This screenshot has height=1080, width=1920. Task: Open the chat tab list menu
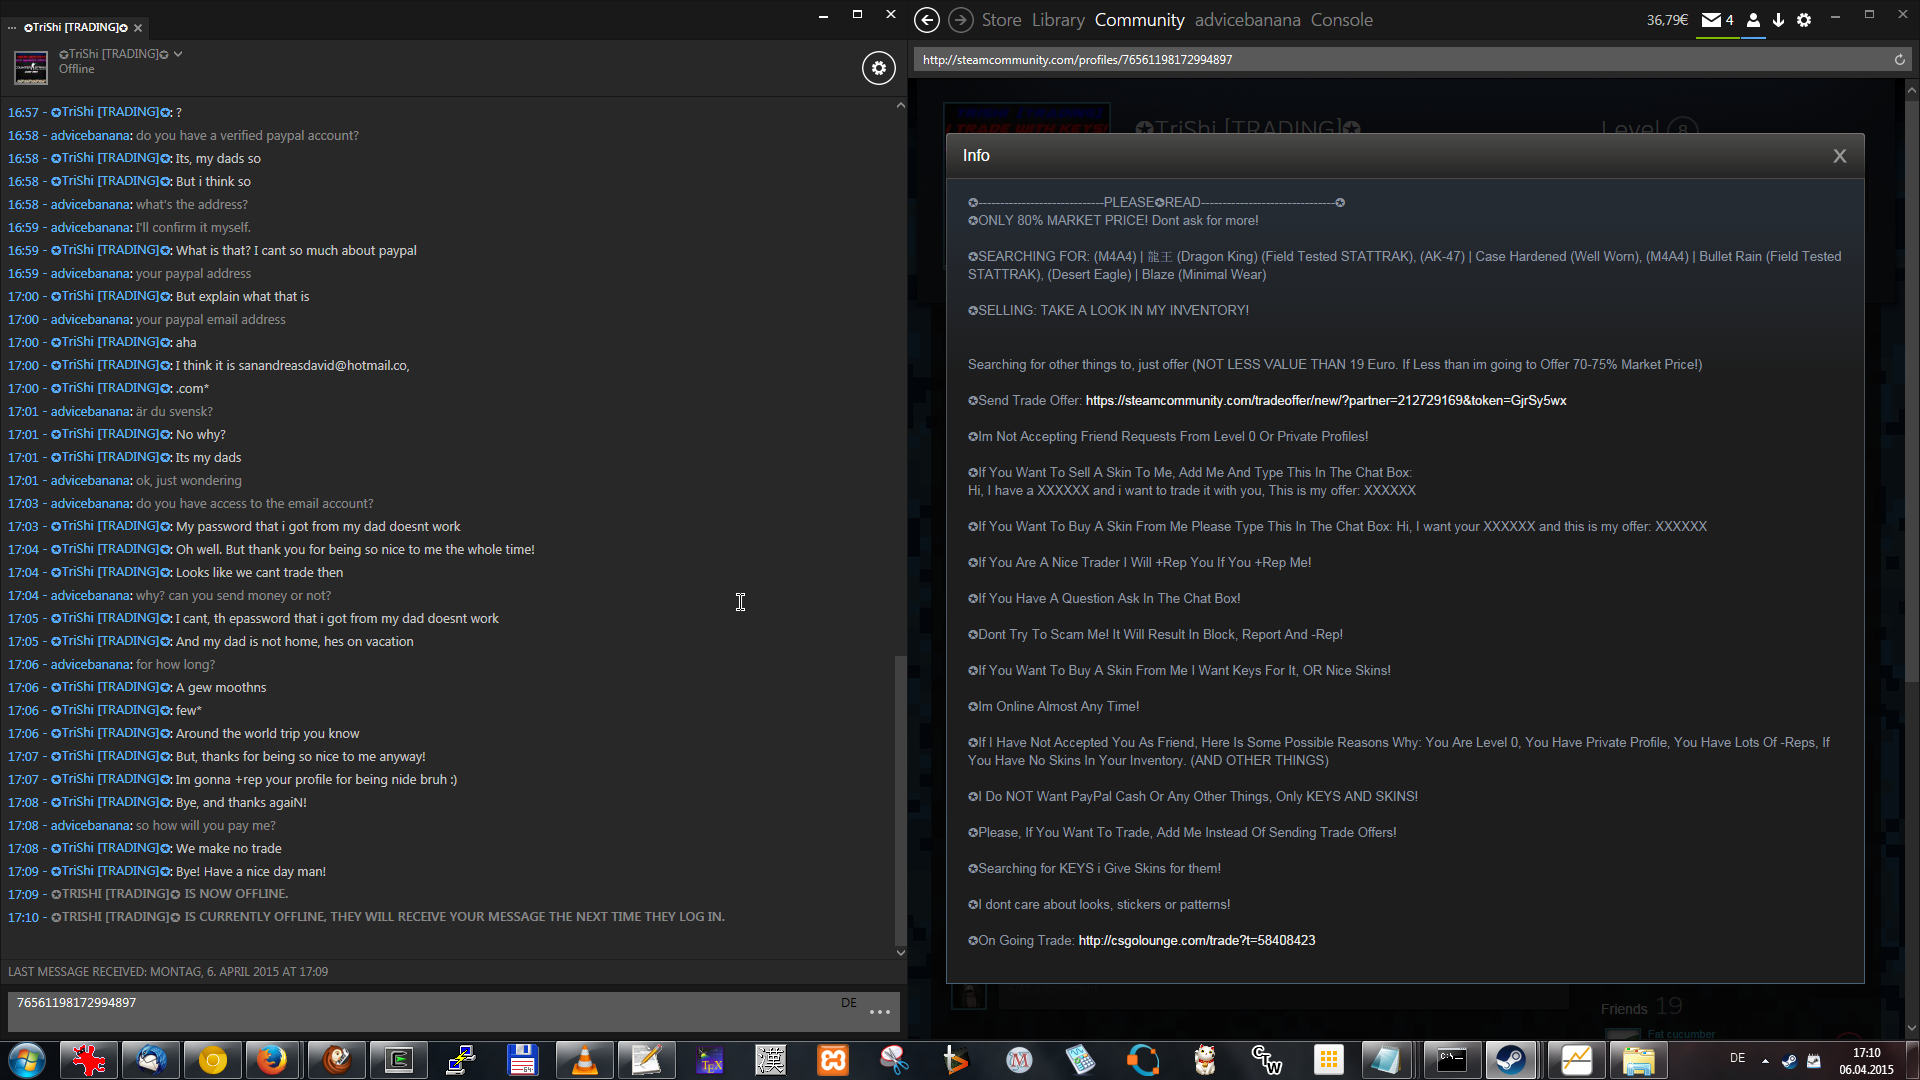(12, 28)
